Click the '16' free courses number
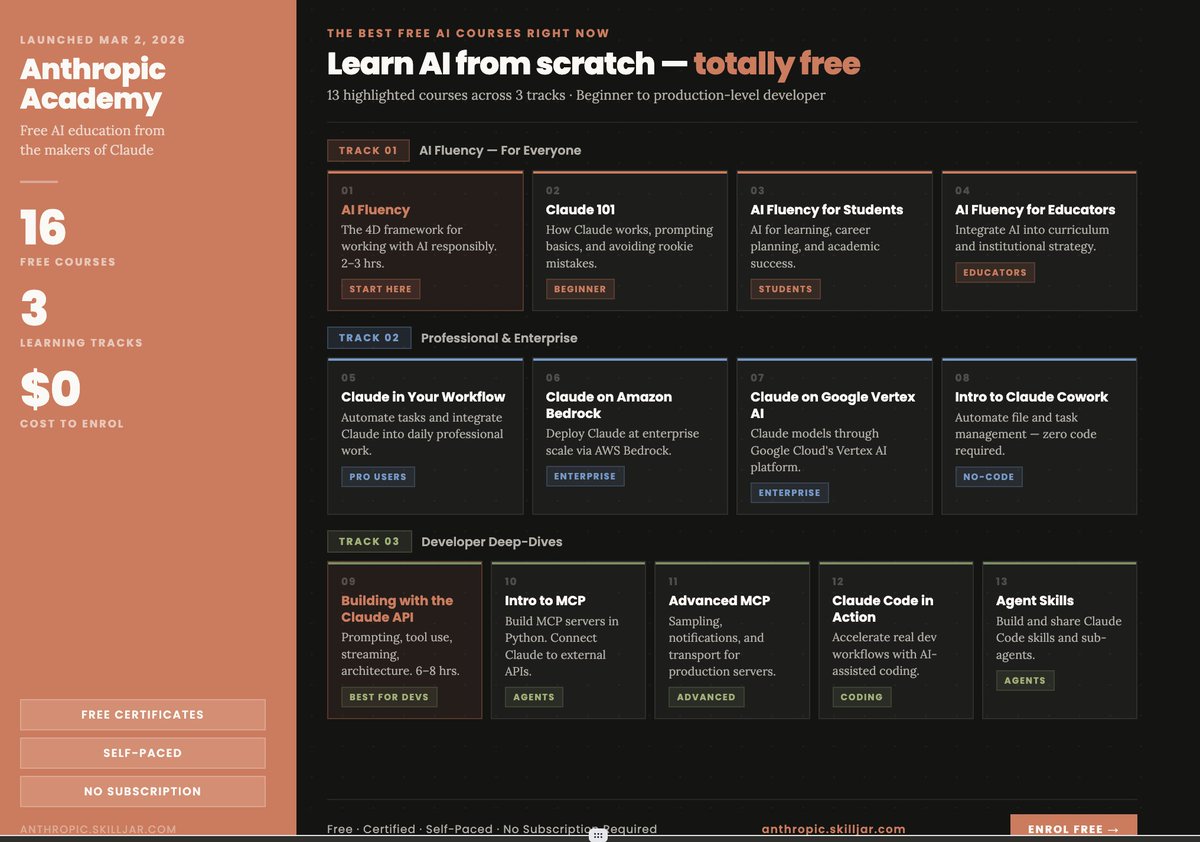Image resolution: width=1200 pixels, height=842 pixels. tap(43, 228)
